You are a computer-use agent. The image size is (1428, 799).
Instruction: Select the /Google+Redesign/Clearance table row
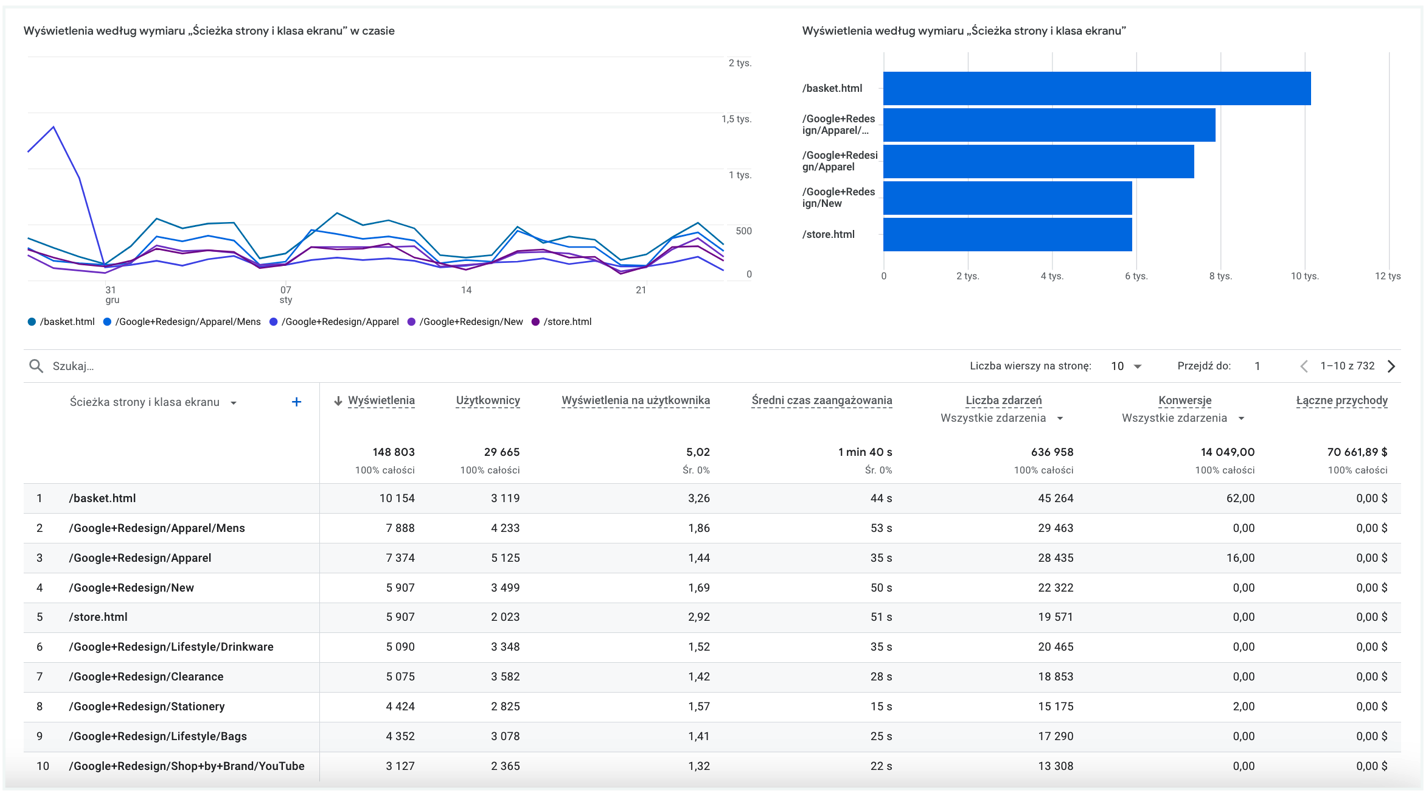tap(146, 677)
